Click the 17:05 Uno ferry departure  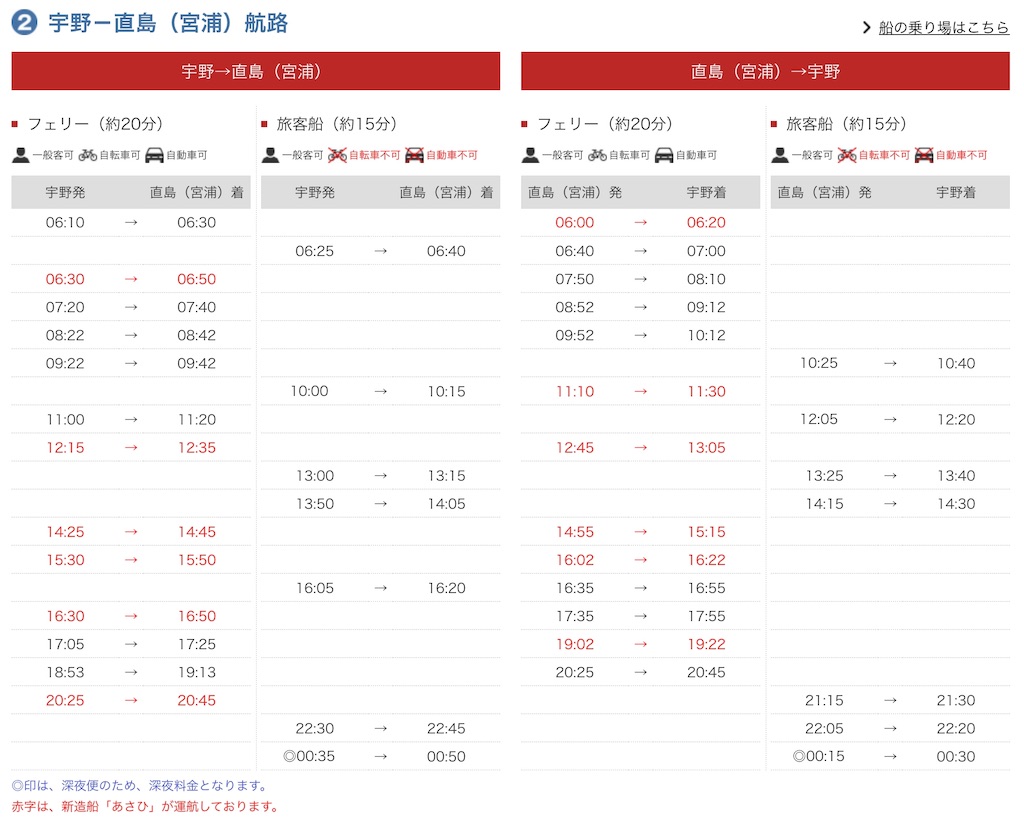click(x=65, y=645)
